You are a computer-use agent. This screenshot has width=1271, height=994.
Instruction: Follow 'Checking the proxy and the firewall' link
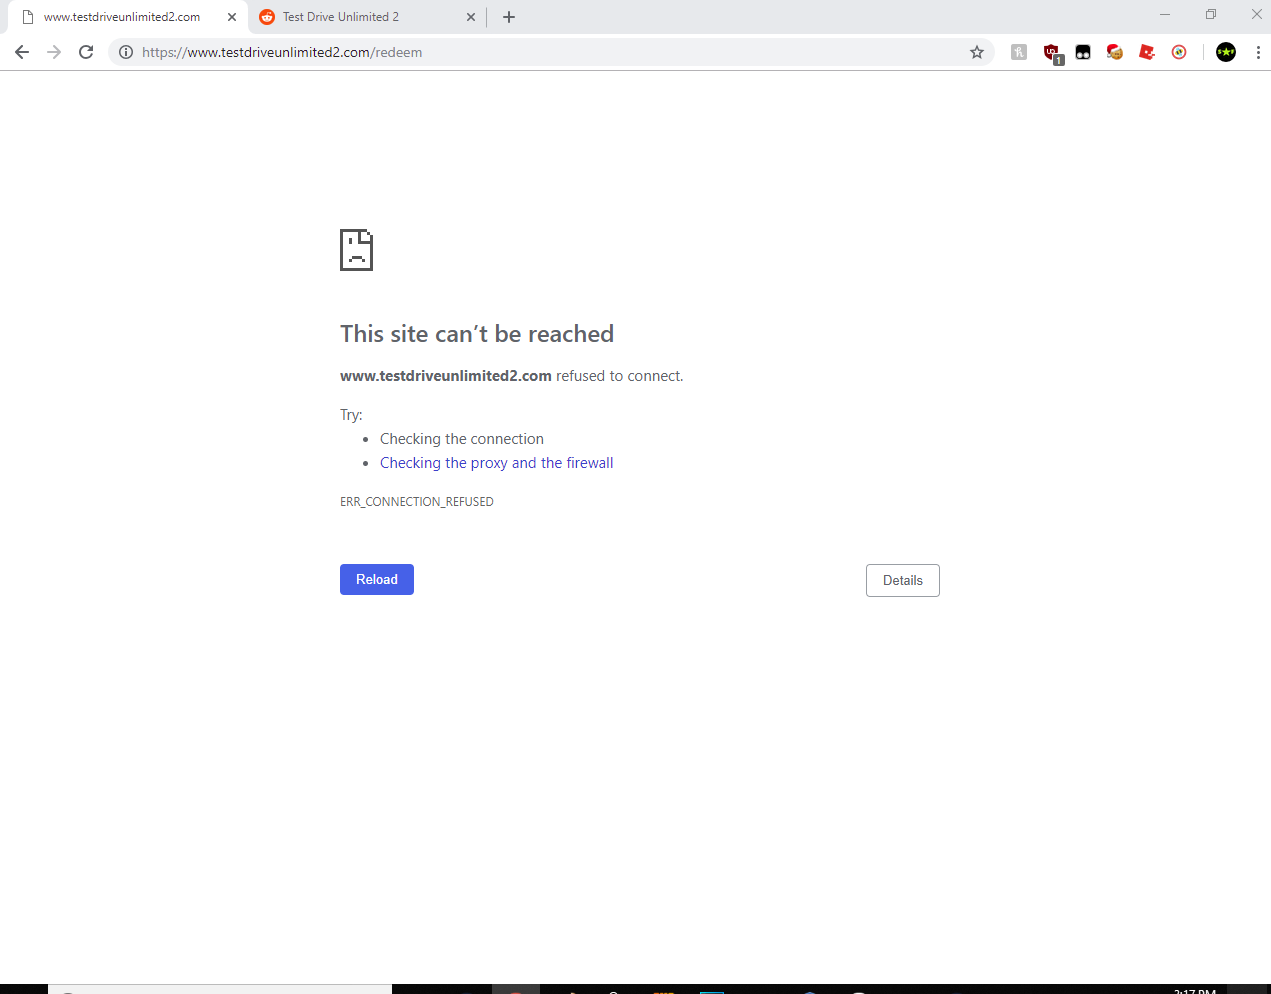click(497, 463)
